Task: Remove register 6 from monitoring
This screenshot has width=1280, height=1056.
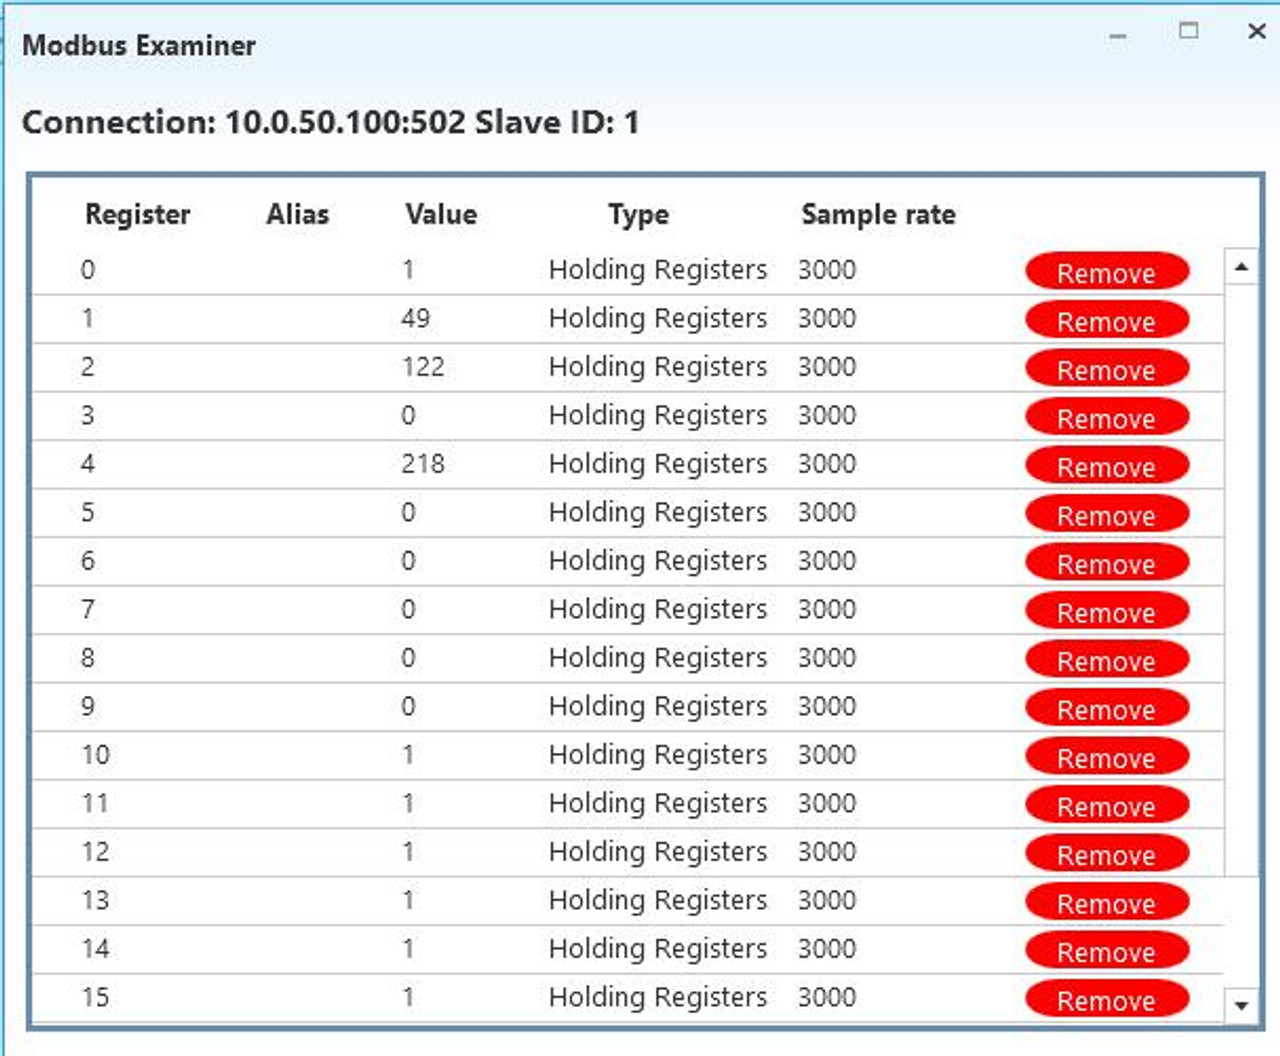Action: (x=1107, y=562)
